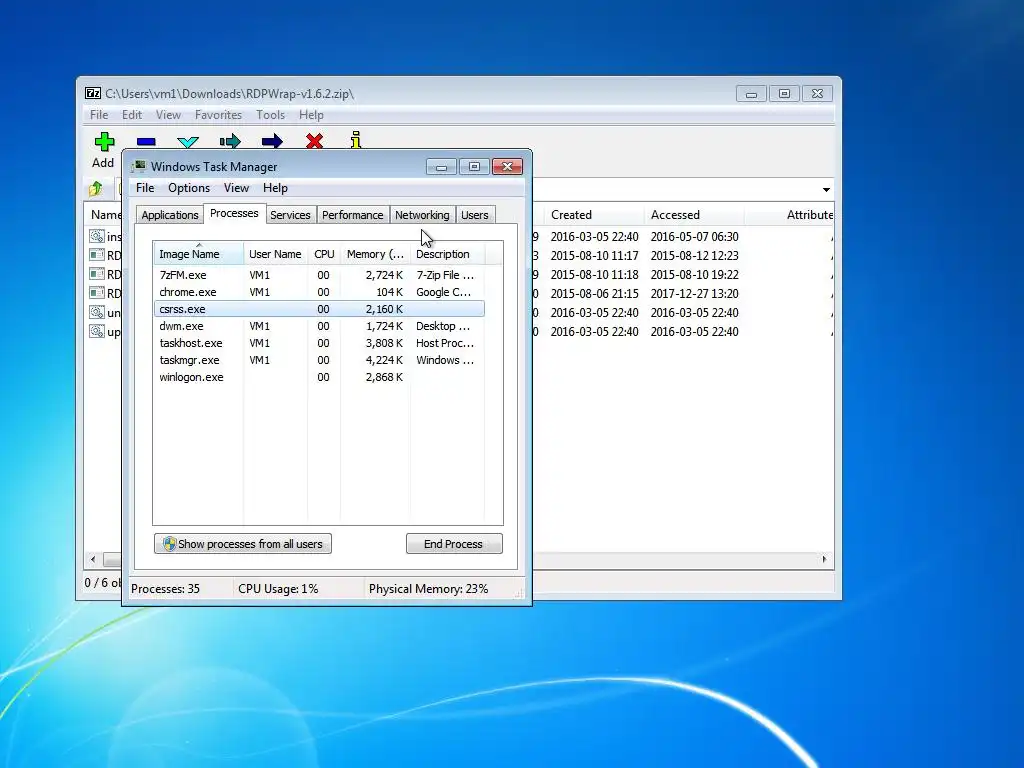The width and height of the screenshot is (1024, 768).
Task: Select the taskhost.exe process row
Action: click(319, 343)
